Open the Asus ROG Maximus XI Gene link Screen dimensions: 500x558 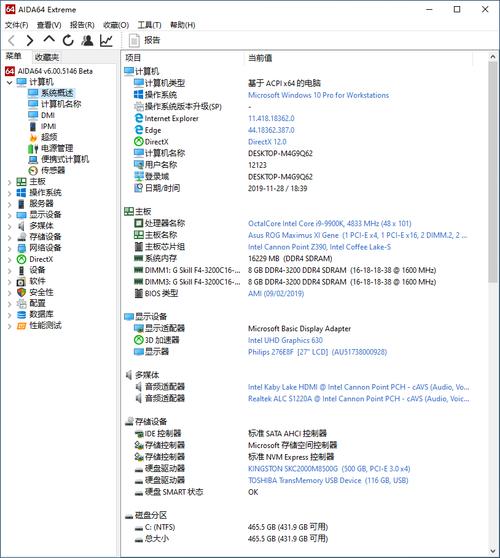(x=357, y=235)
